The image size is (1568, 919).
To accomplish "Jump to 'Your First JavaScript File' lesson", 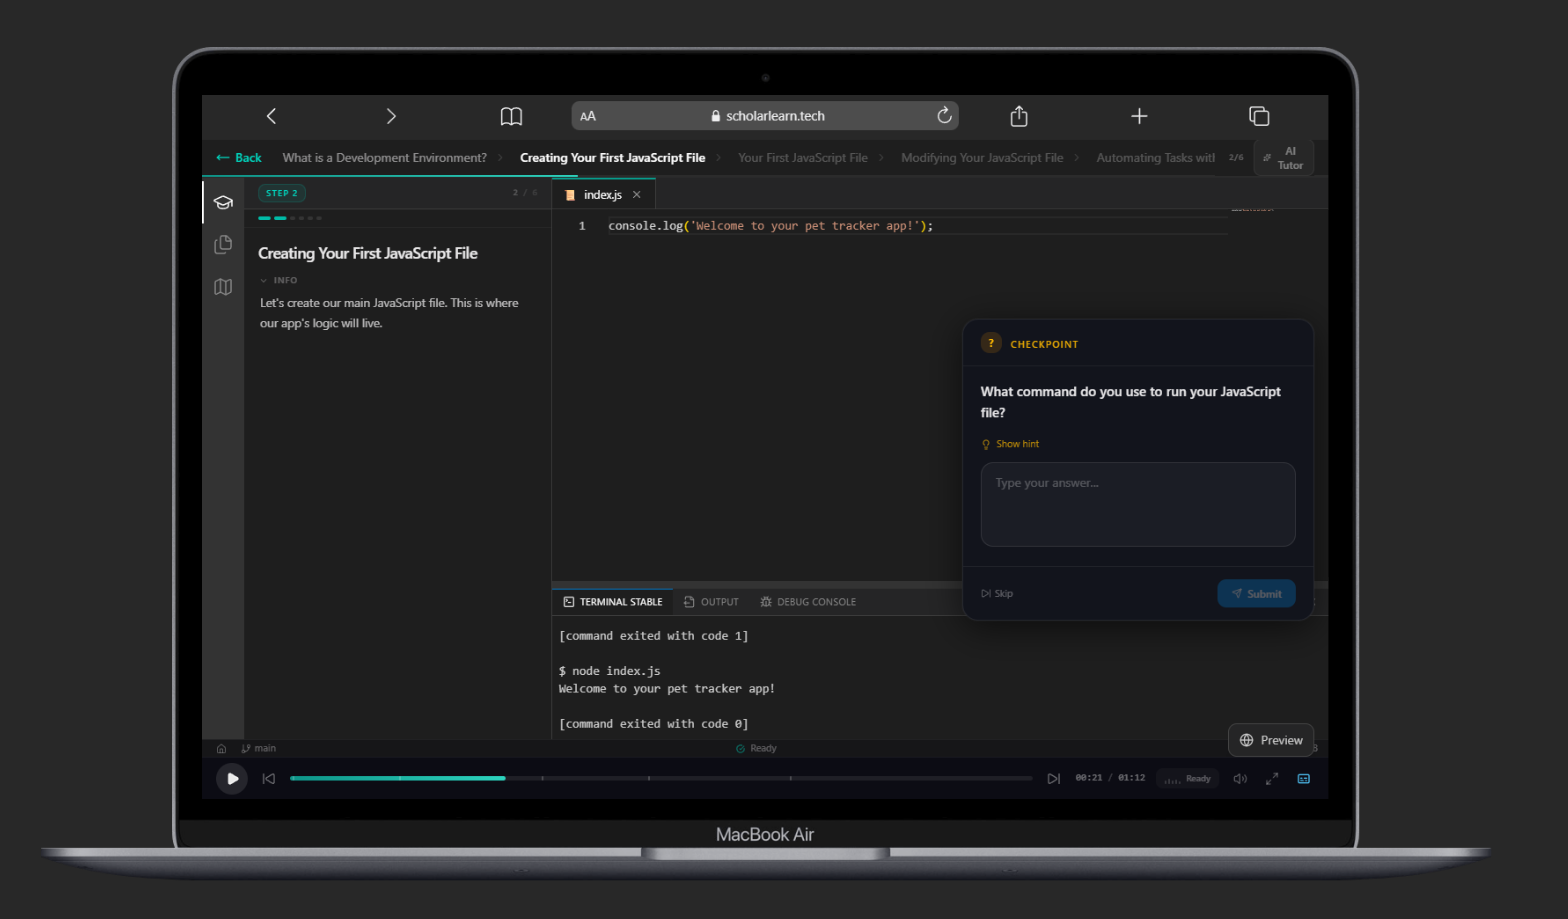I will (x=803, y=158).
